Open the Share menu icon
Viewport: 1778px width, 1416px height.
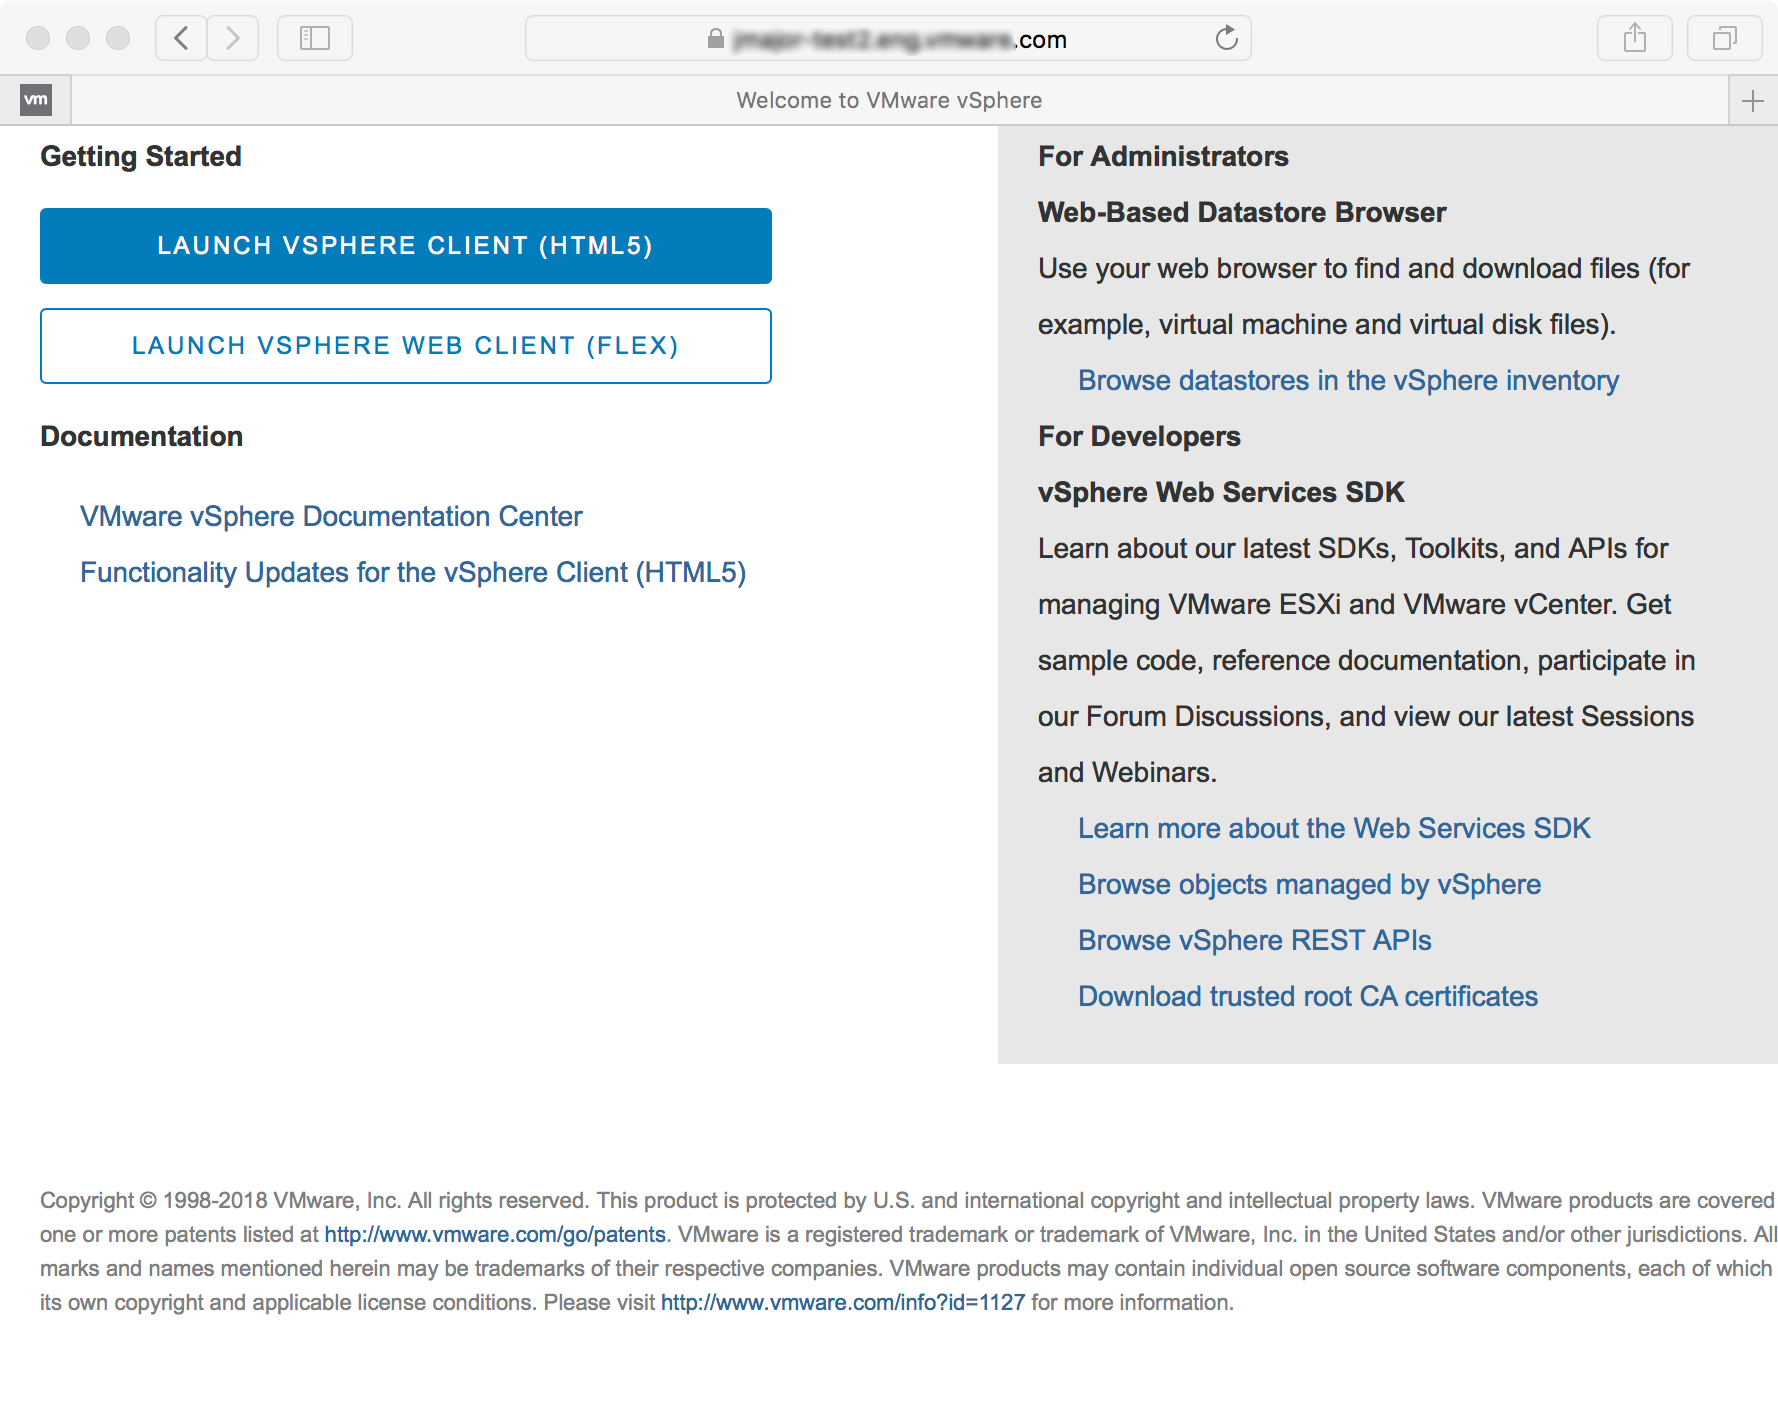click(x=1635, y=38)
